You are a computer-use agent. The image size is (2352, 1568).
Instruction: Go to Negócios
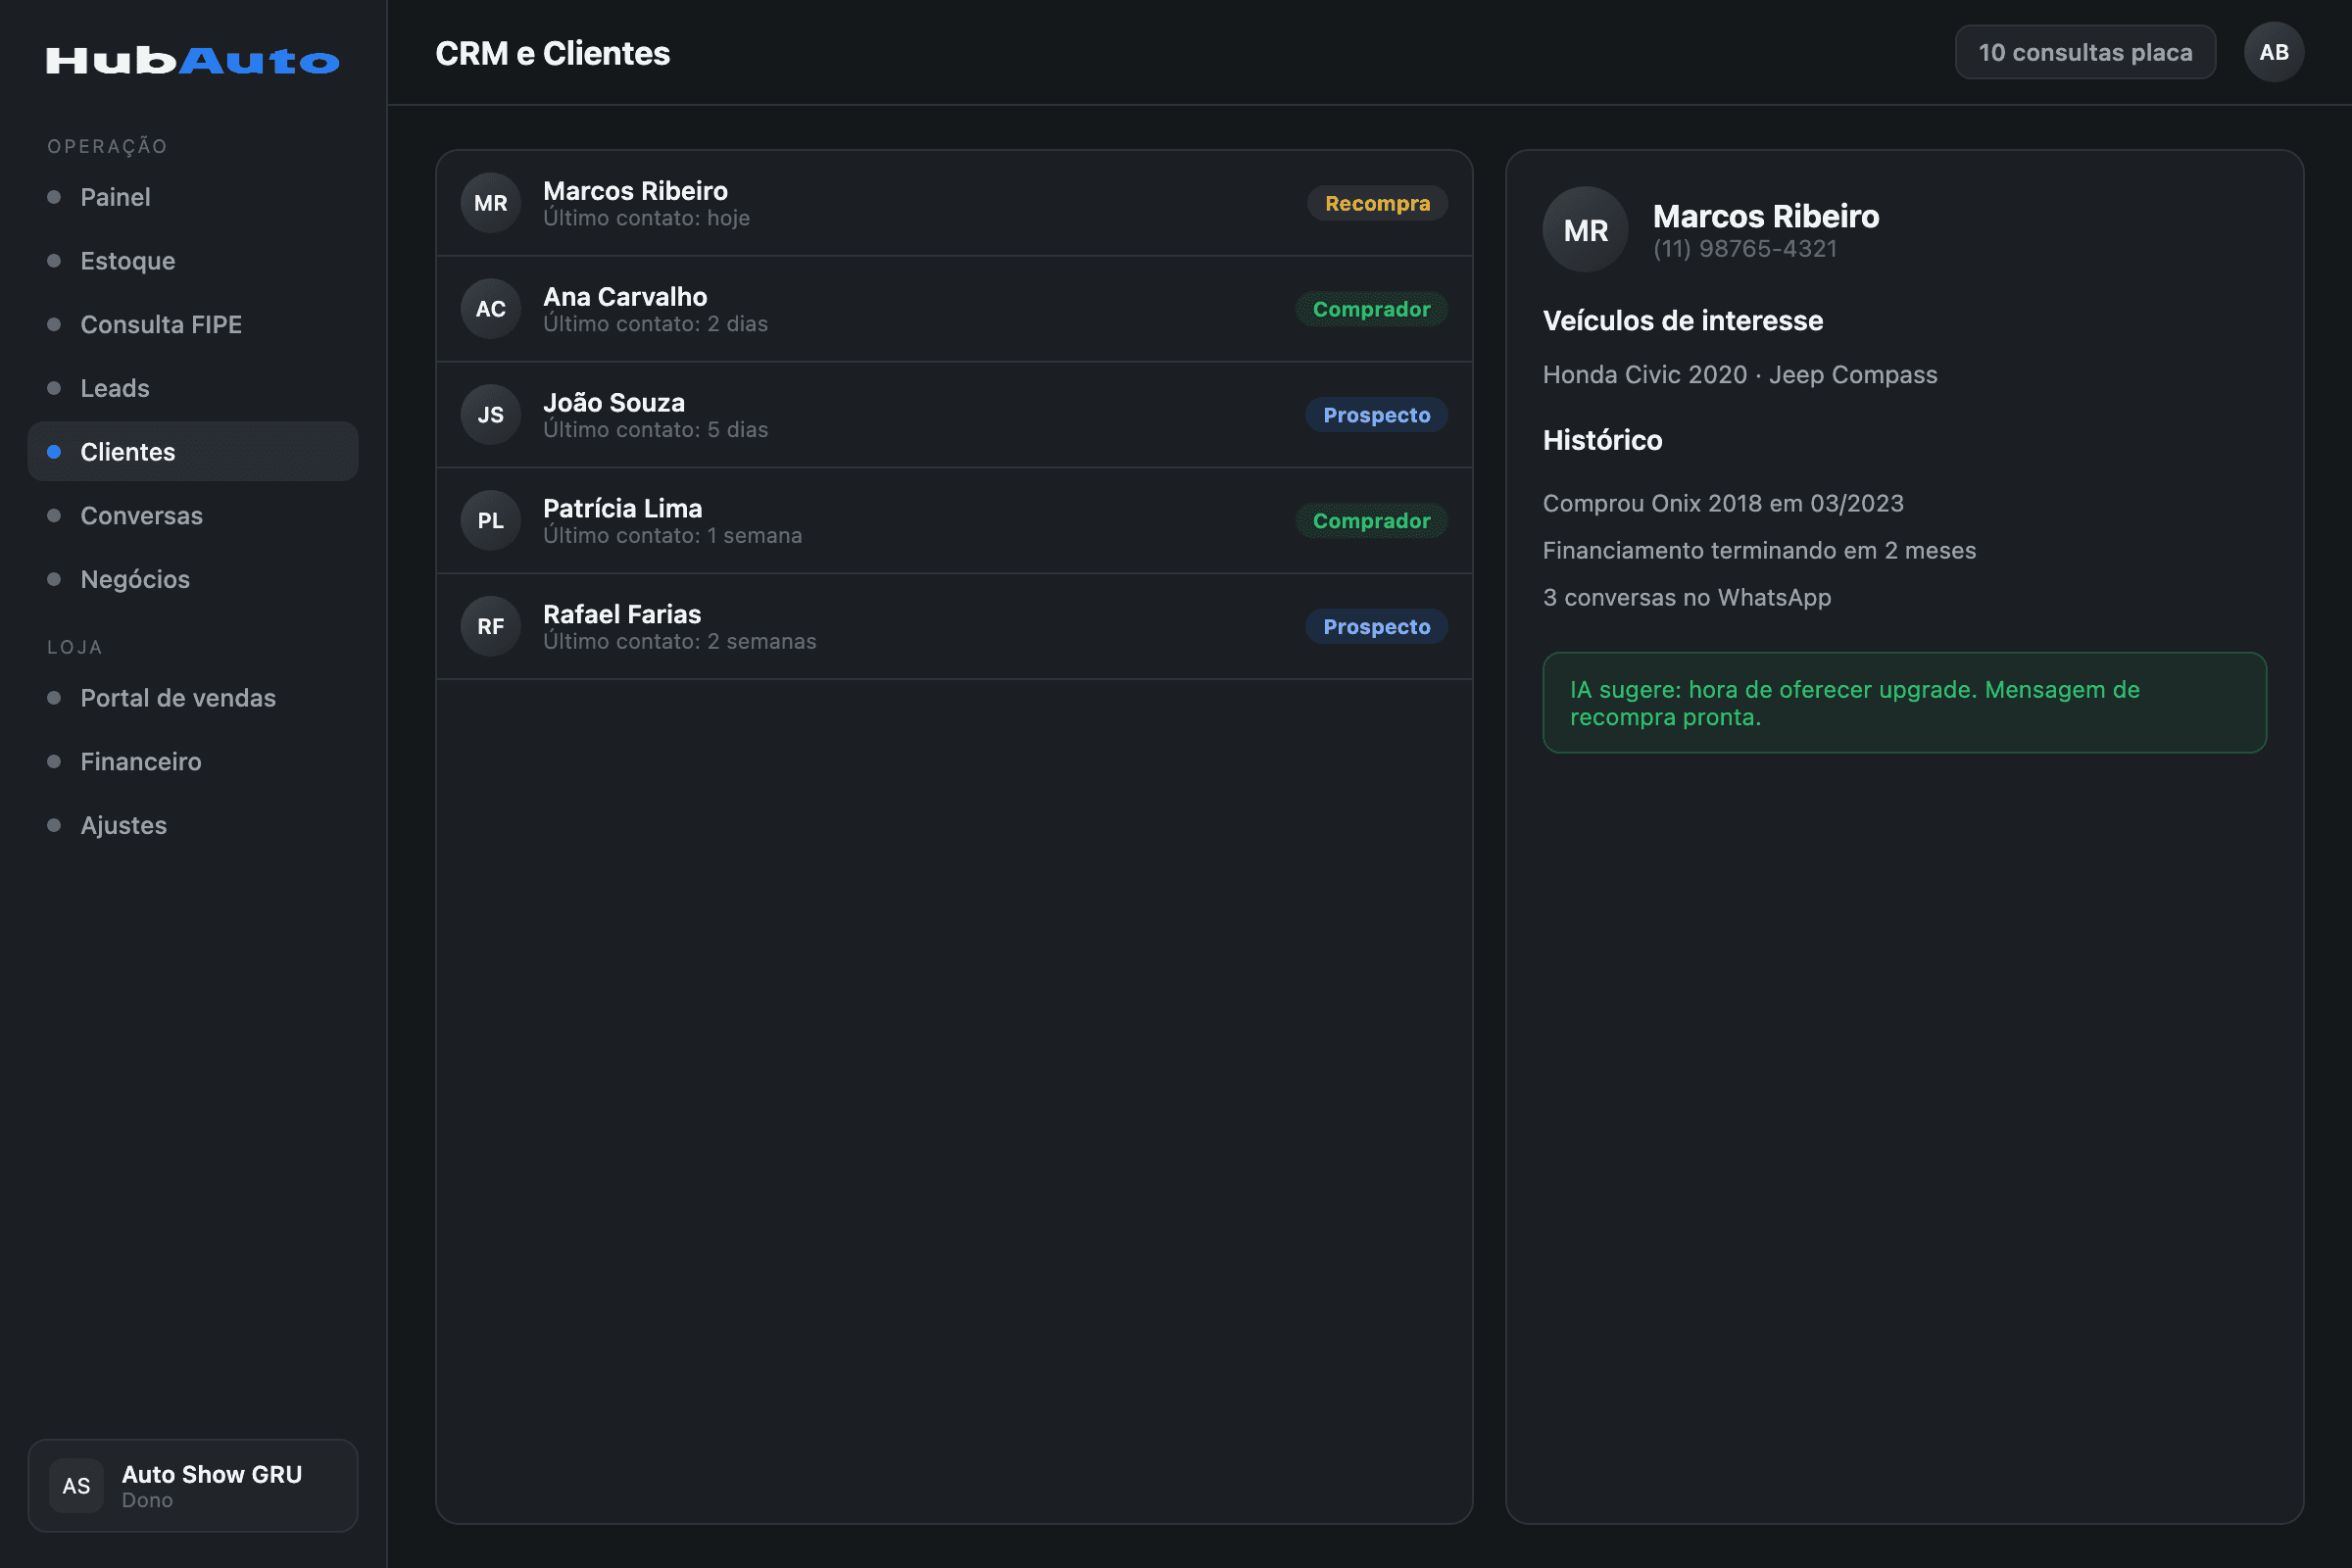click(x=193, y=579)
